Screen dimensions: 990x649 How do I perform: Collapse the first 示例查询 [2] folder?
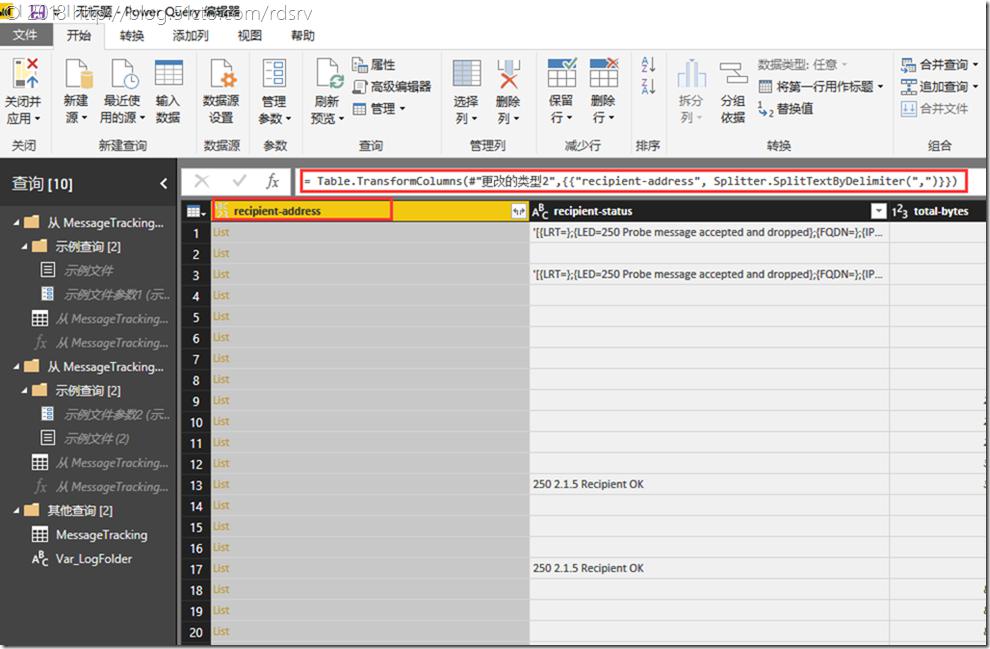coord(24,247)
